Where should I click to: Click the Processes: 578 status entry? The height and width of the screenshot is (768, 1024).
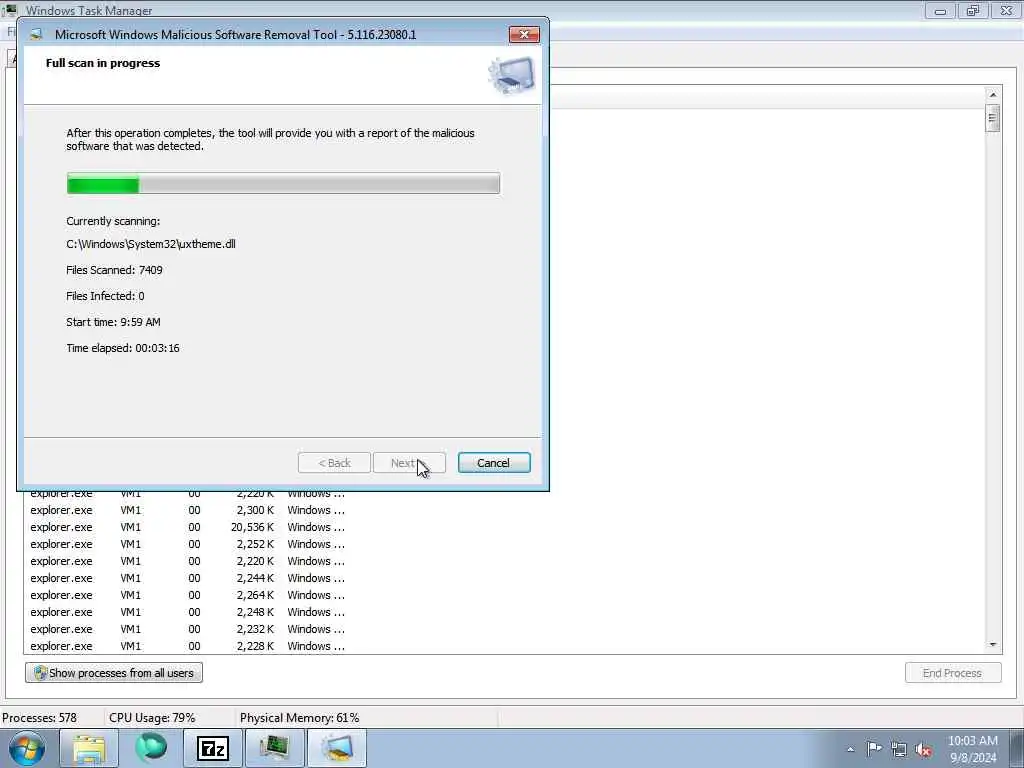click(x=40, y=718)
